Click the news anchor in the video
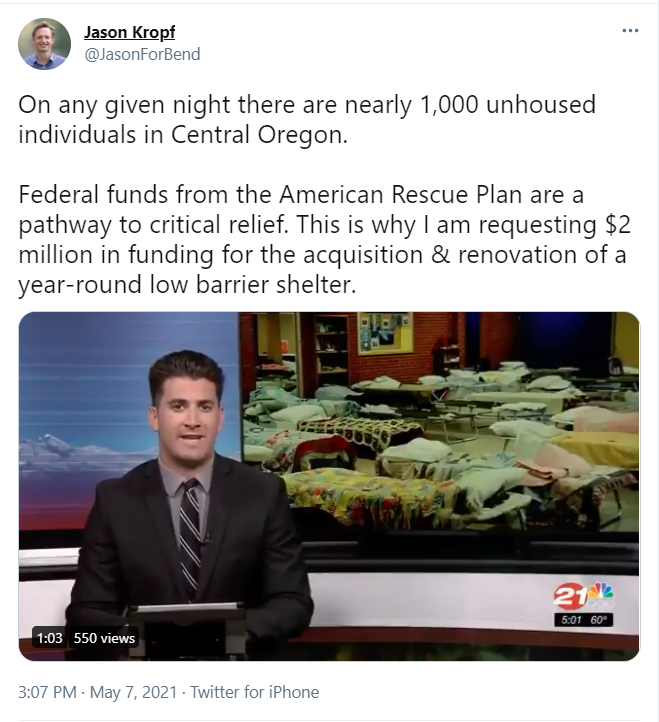The height and width of the screenshot is (722, 659). pos(187,488)
